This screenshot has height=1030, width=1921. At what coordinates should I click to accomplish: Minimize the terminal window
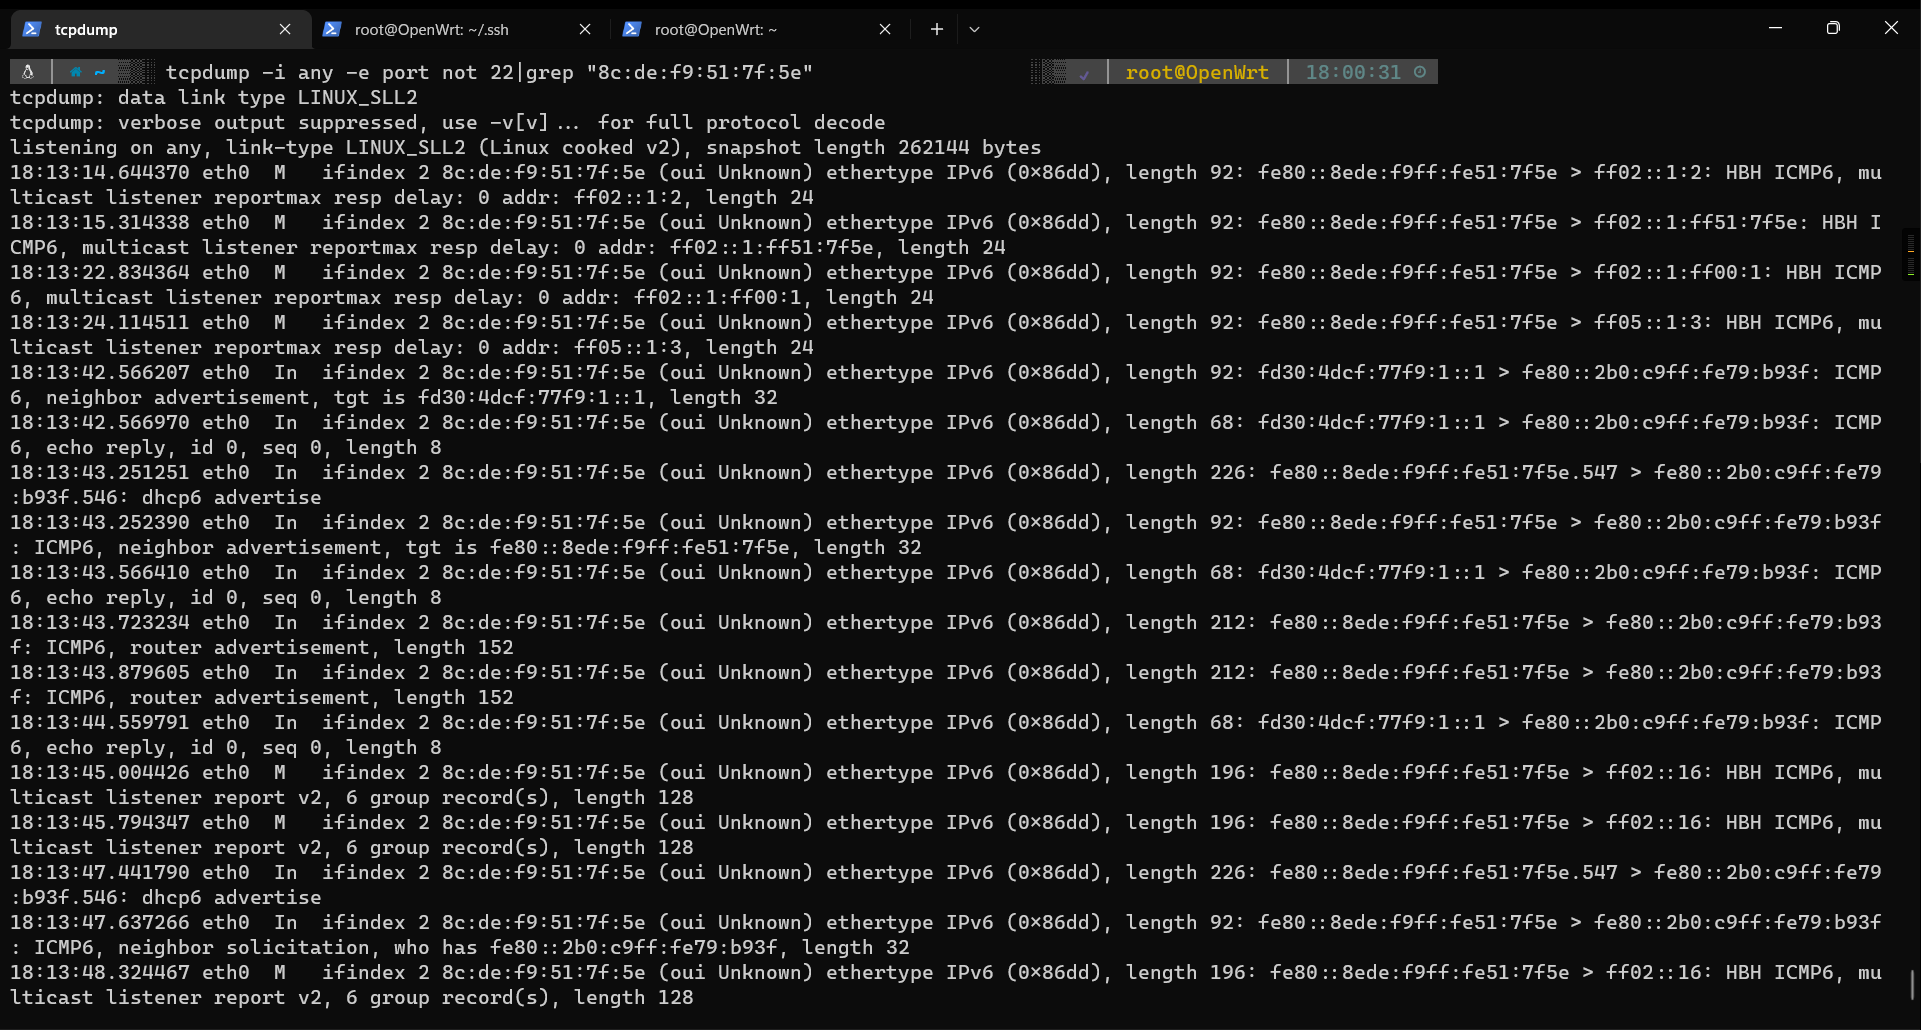tap(1776, 28)
